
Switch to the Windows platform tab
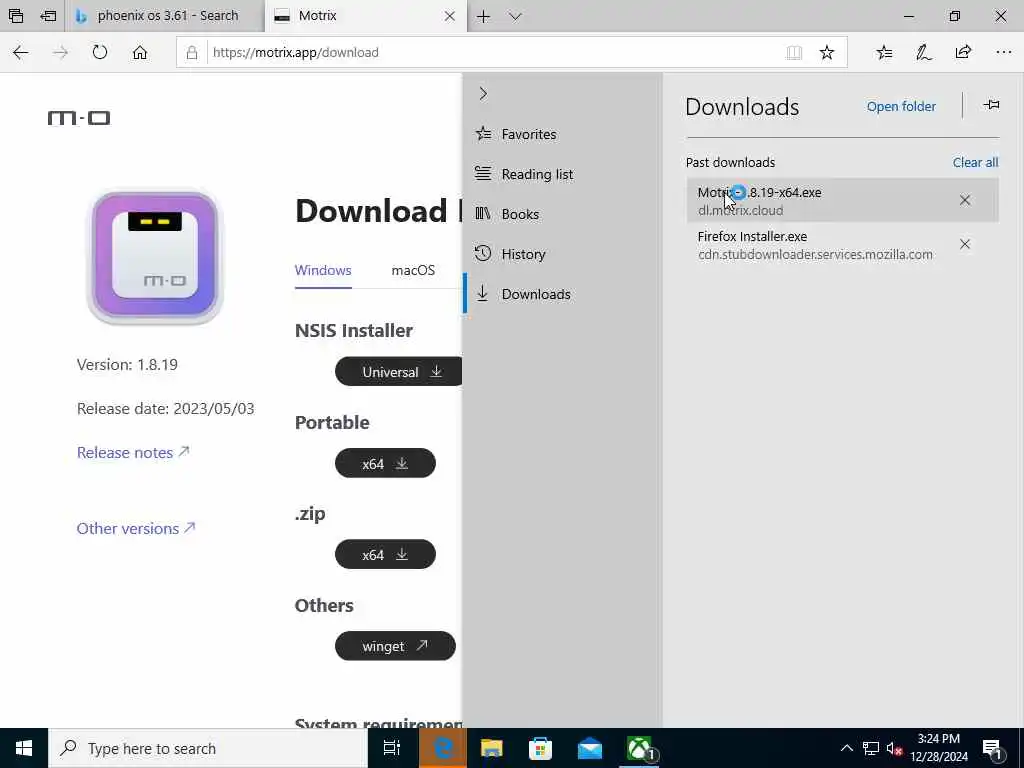click(x=323, y=270)
